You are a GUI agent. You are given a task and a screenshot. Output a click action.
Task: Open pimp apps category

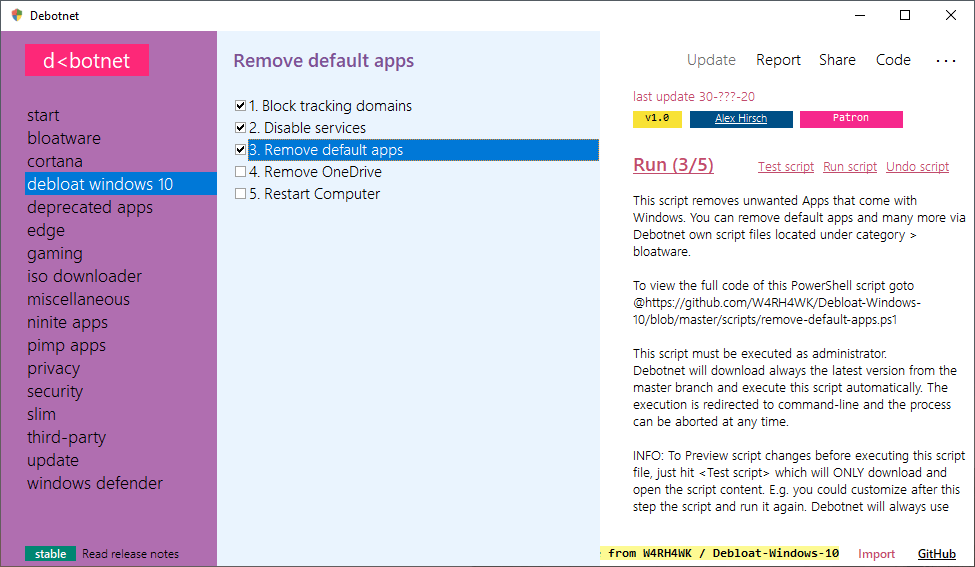click(x=66, y=346)
